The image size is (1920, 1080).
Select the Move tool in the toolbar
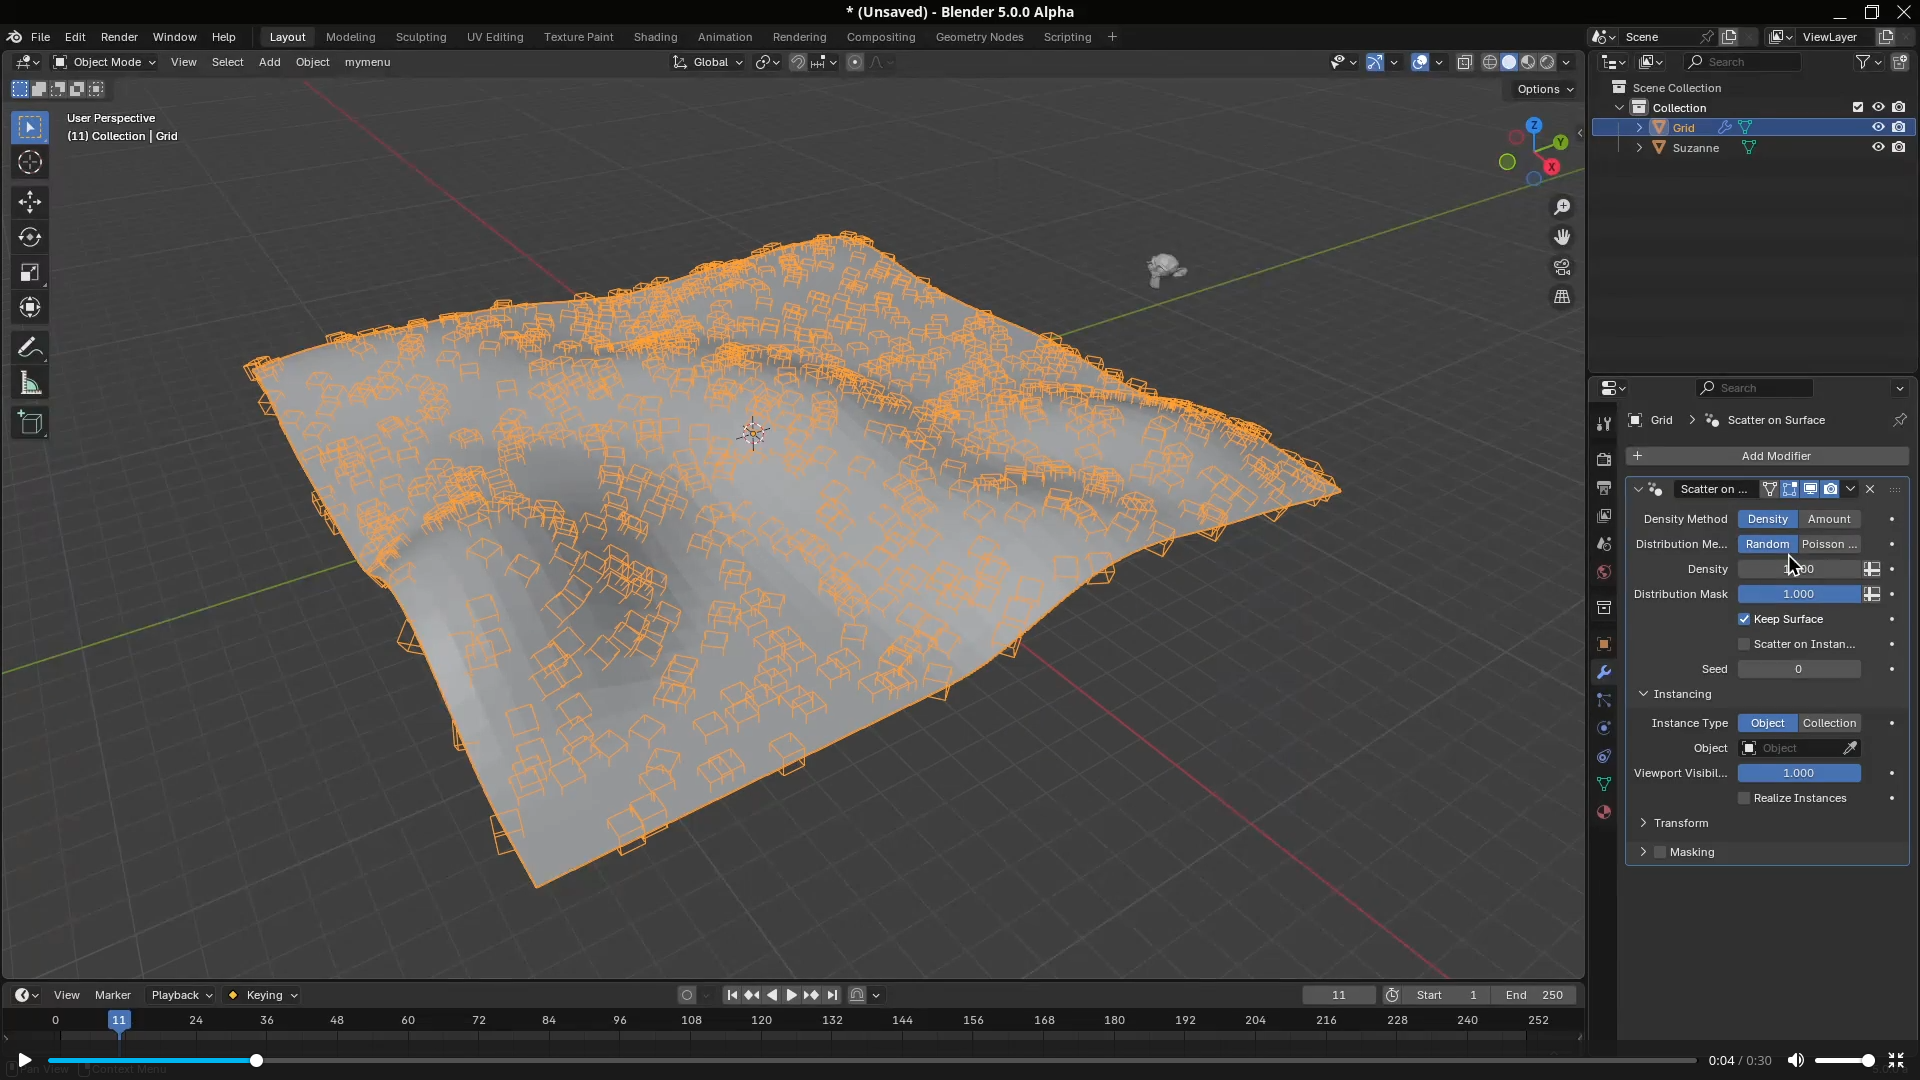pyautogui.click(x=29, y=202)
